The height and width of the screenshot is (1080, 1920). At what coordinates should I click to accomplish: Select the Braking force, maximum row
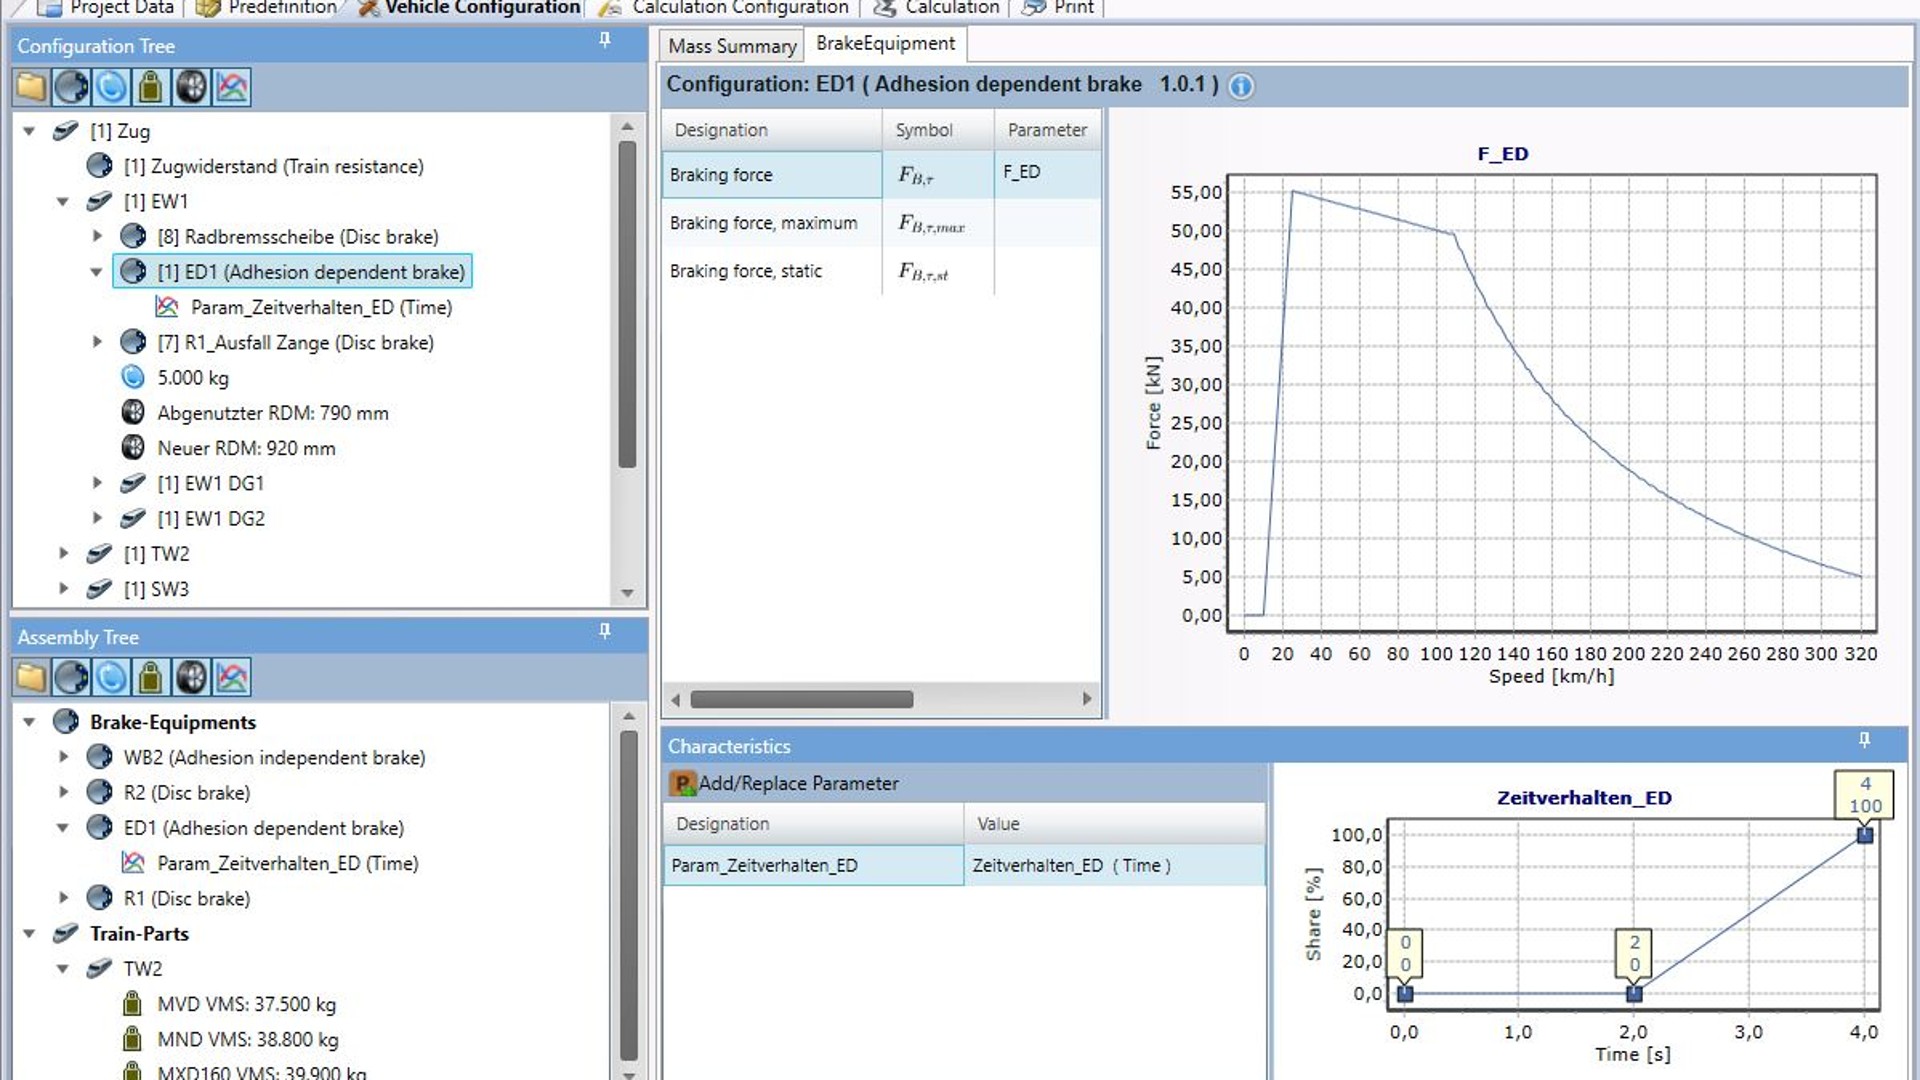(881, 223)
